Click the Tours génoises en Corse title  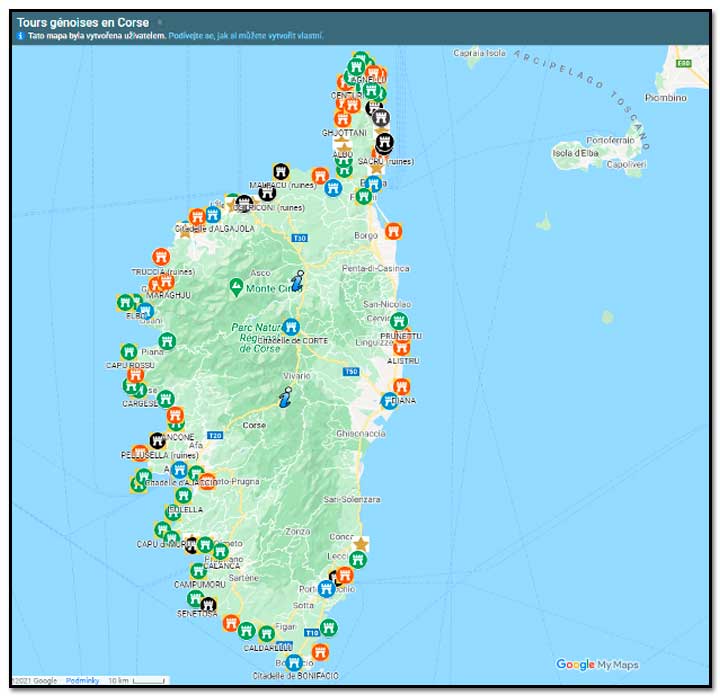click(83, 22)
